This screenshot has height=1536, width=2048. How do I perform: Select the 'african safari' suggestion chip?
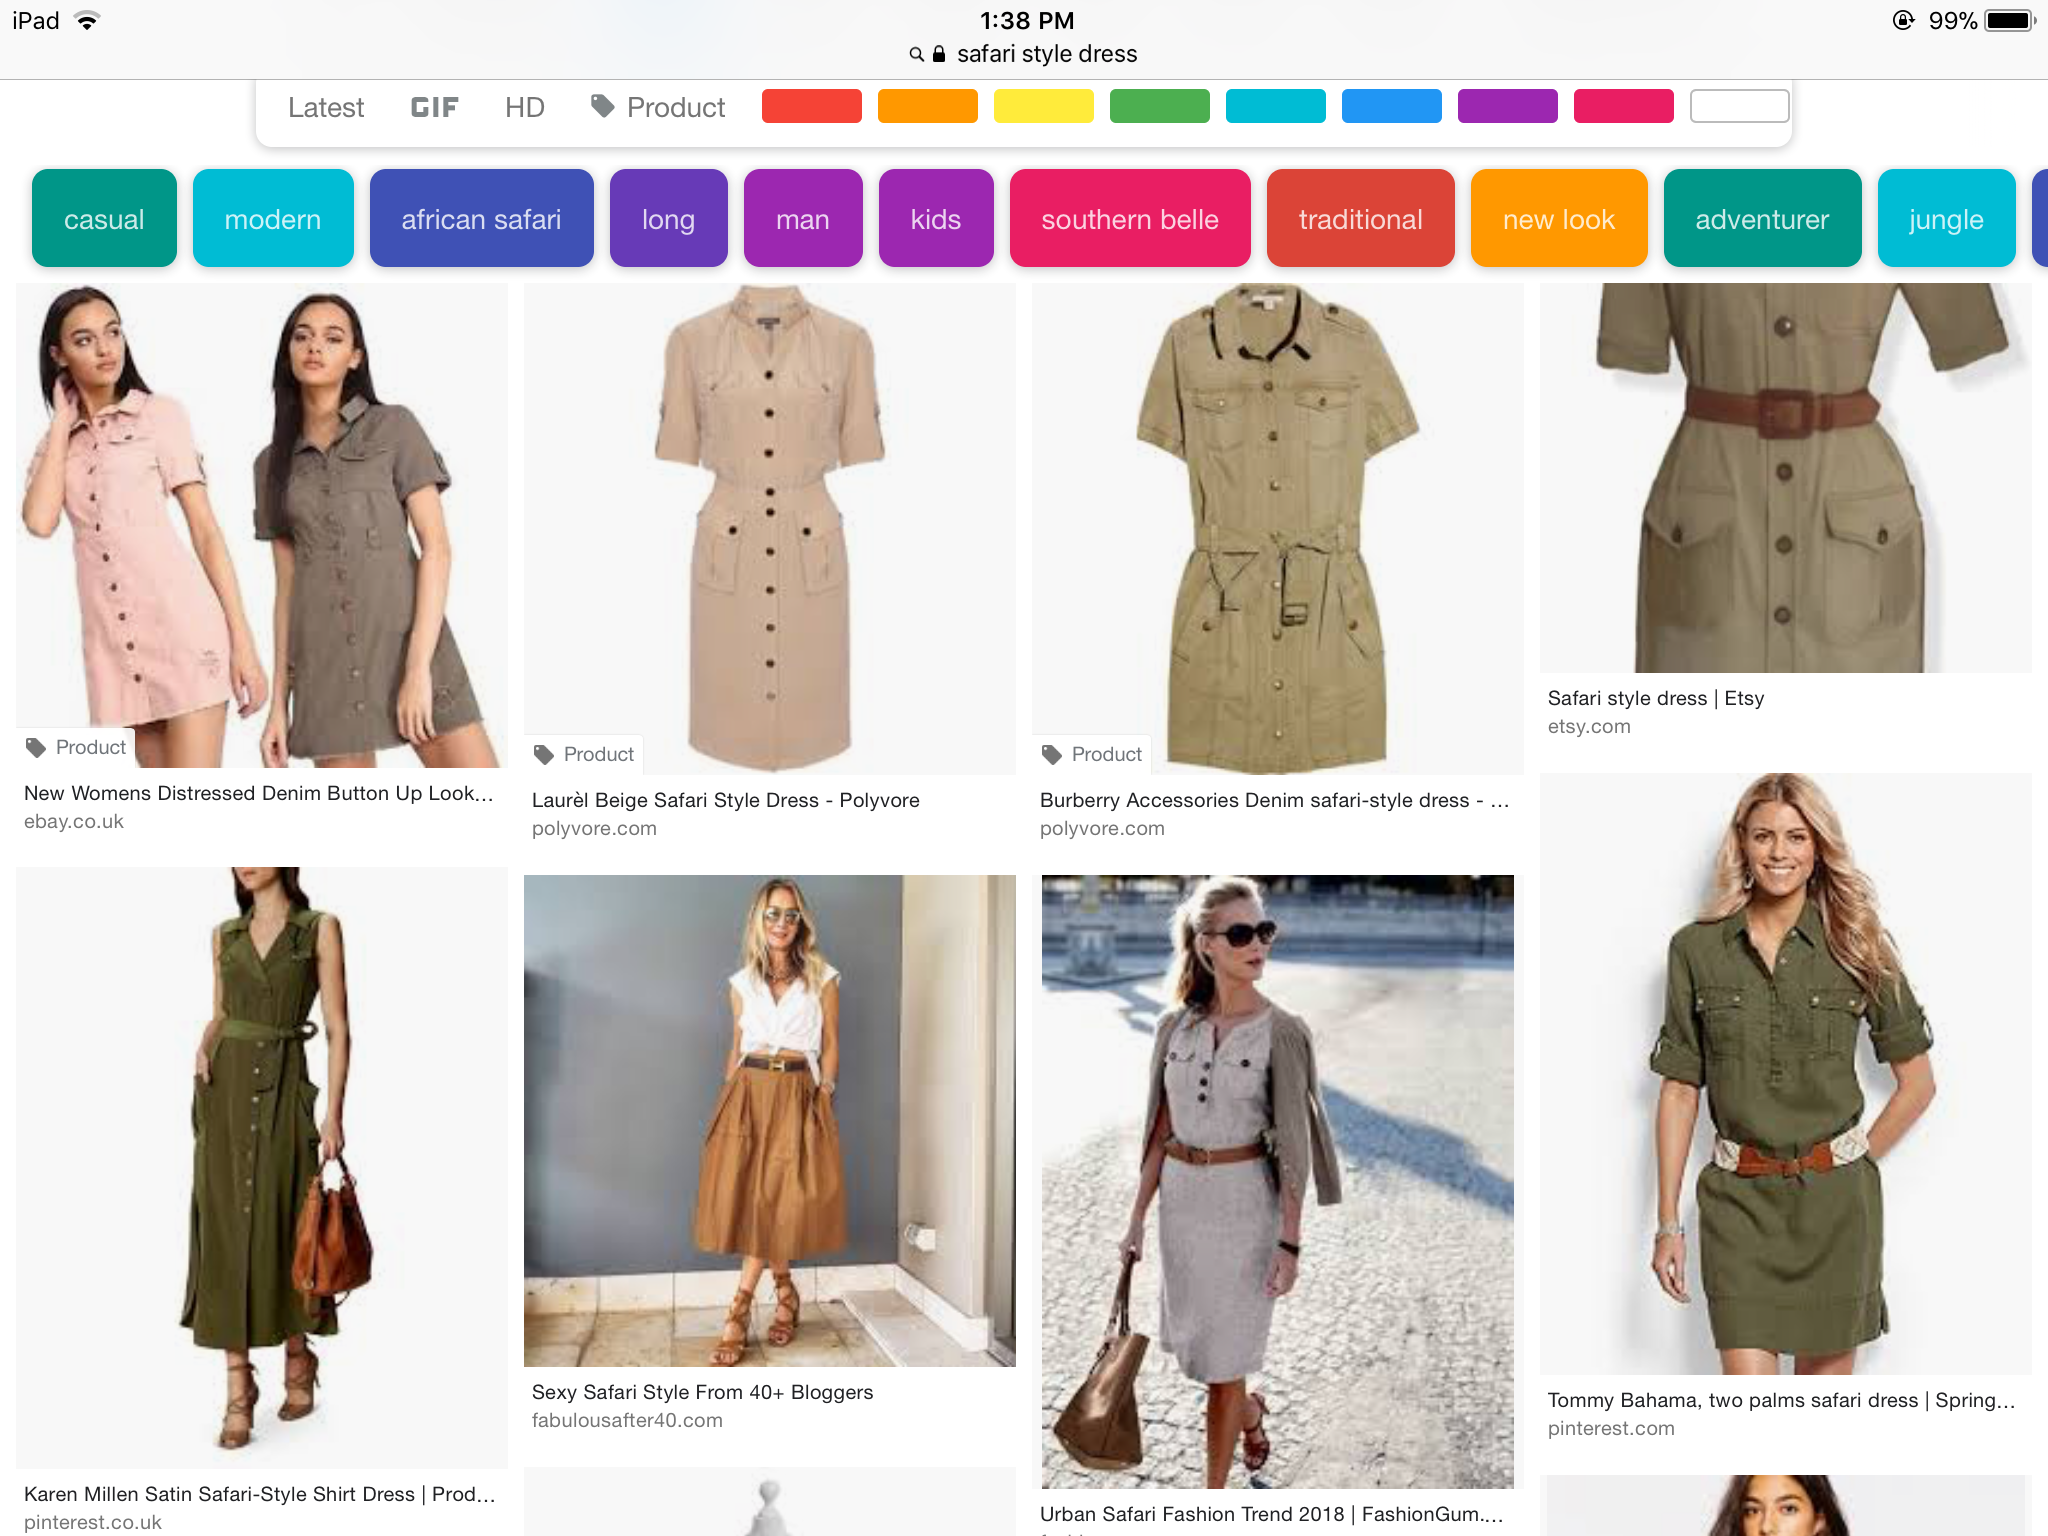tap(481, 219)
